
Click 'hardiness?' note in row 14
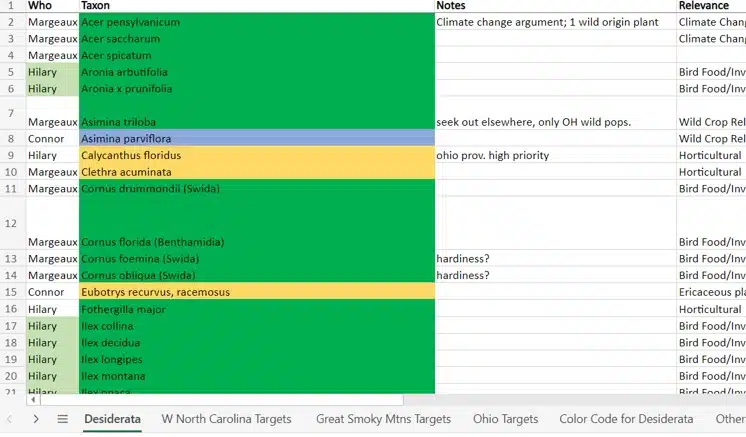(556, 275)
